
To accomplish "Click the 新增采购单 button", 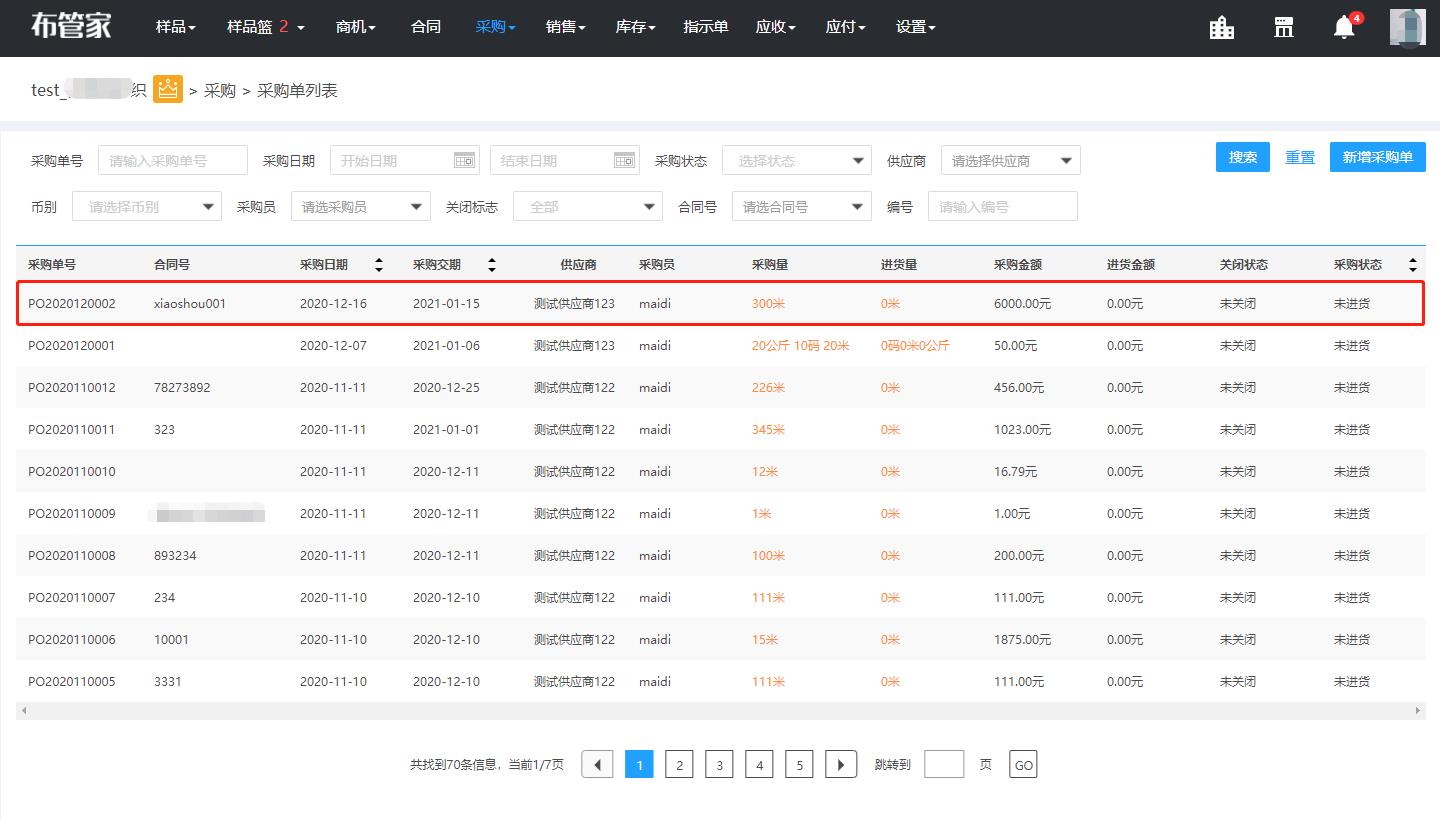I will [1378, 157].
